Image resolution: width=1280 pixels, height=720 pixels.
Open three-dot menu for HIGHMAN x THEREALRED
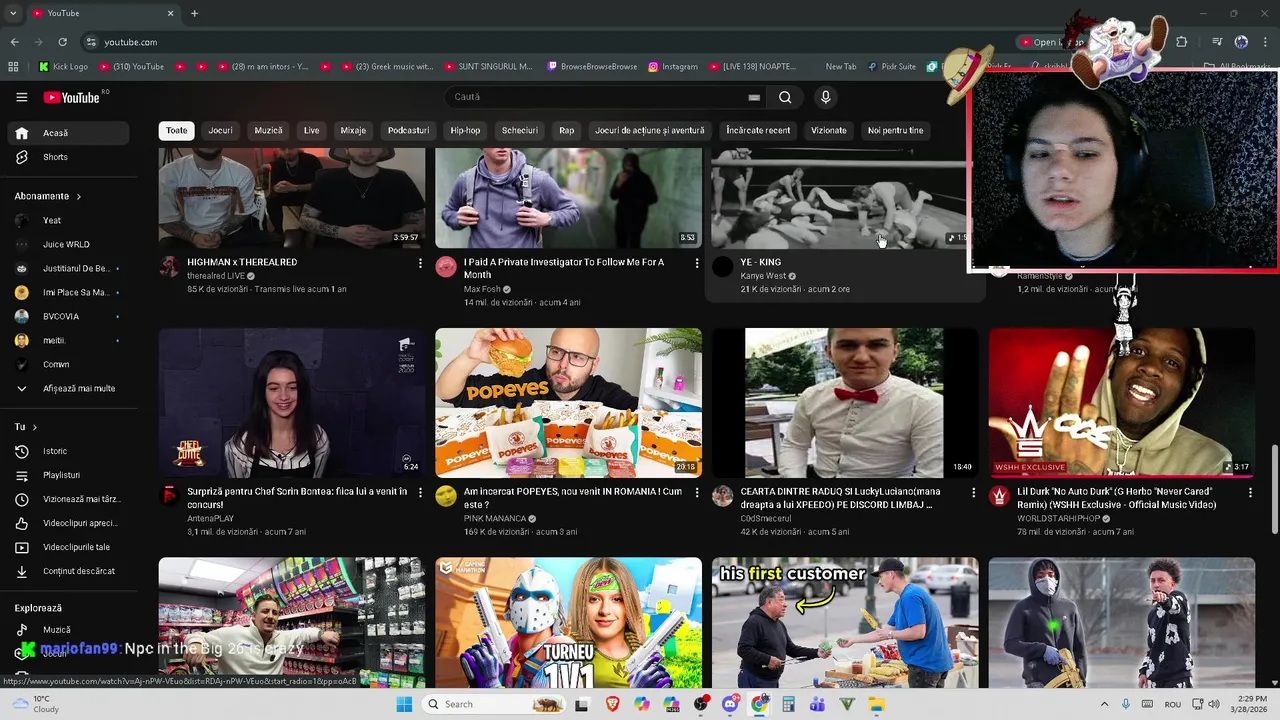click(420, 263)
